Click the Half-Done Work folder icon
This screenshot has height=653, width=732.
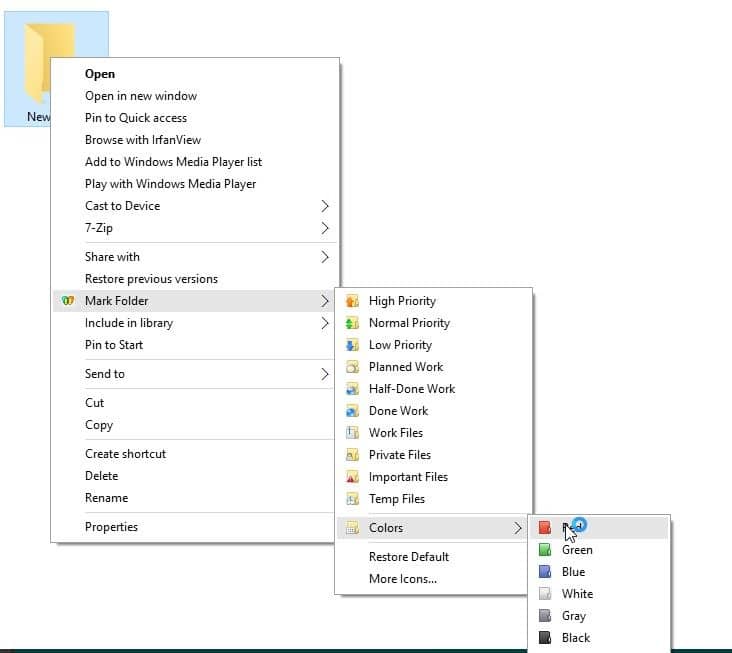352,389
